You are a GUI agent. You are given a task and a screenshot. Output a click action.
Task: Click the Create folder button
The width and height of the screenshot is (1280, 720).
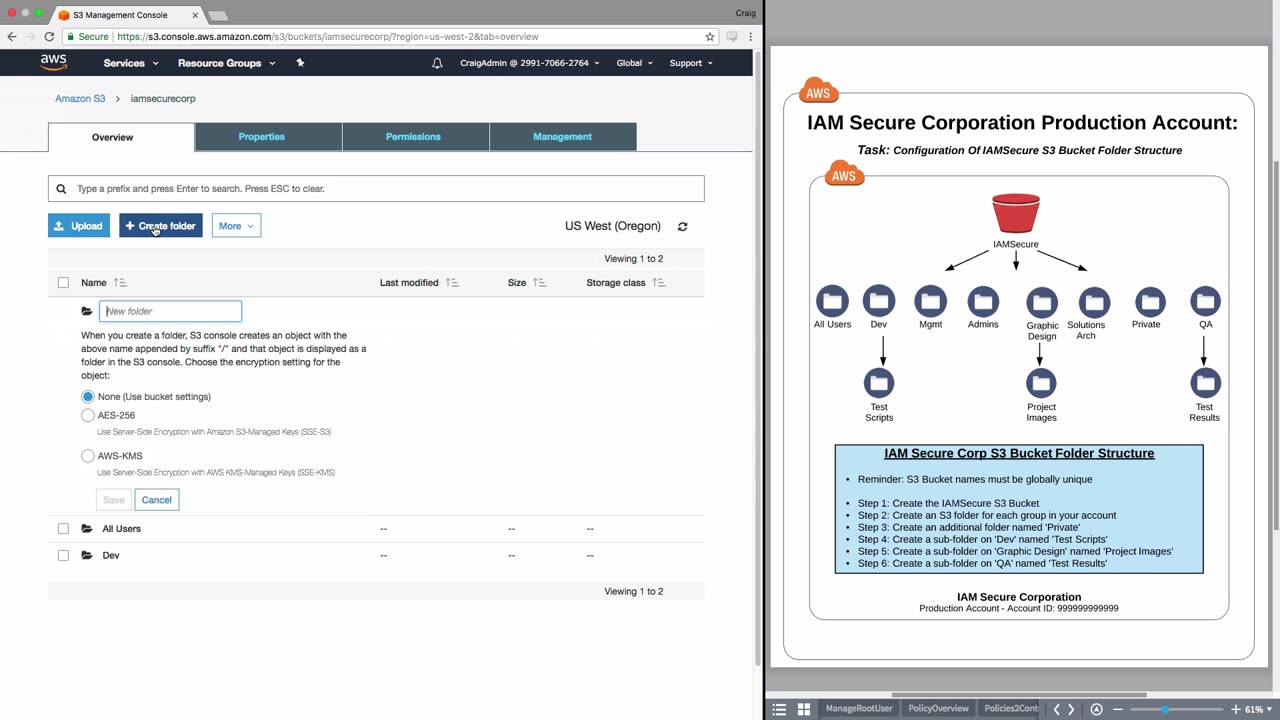coord(161,226)
